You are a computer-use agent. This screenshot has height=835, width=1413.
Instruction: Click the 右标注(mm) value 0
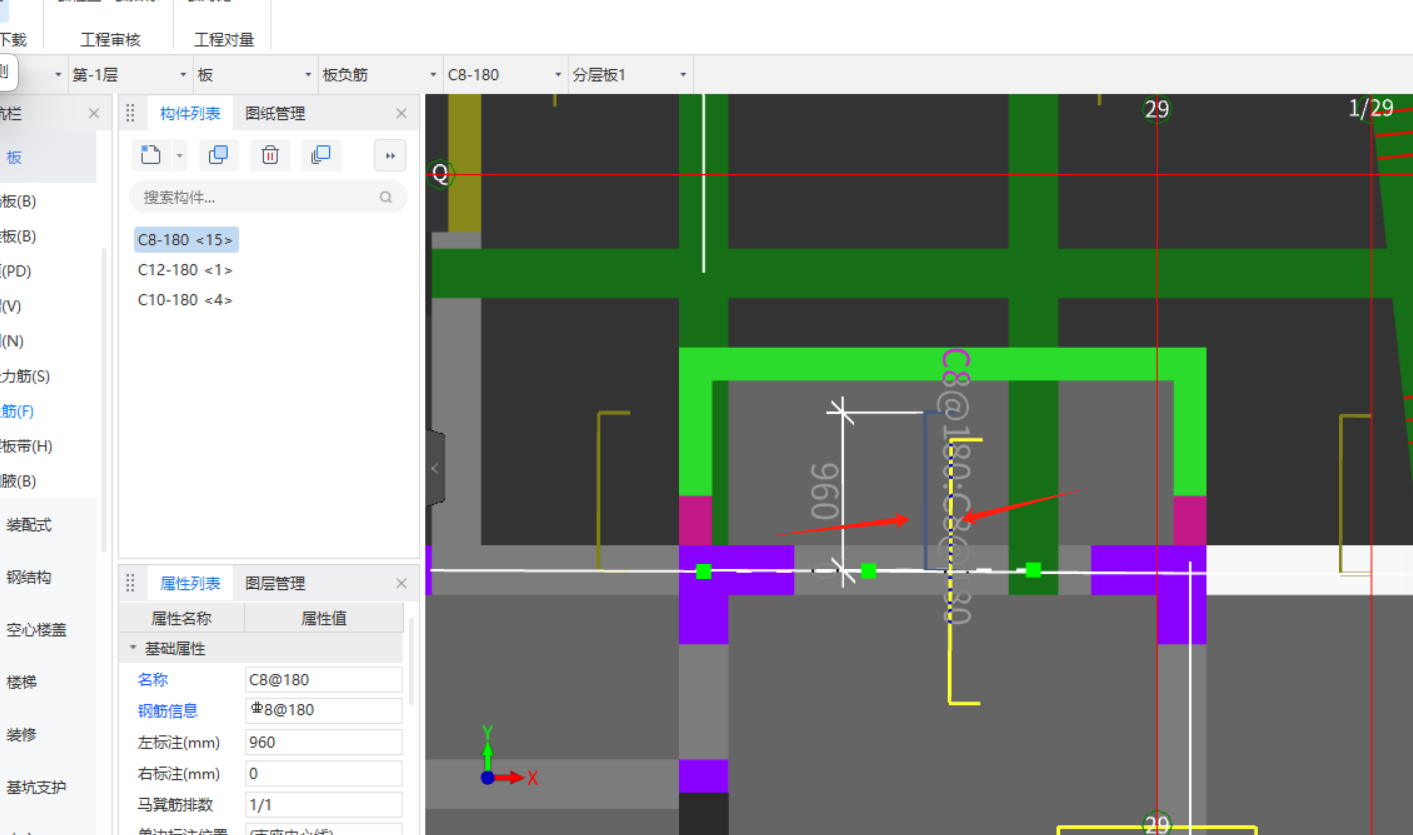tap(324, 773)
